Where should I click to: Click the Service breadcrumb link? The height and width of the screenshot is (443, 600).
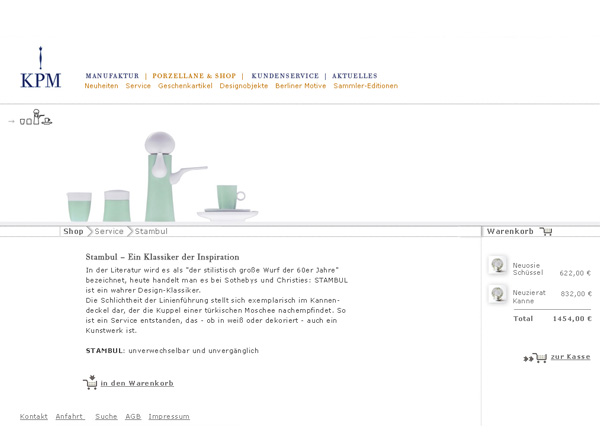[109, 231]
